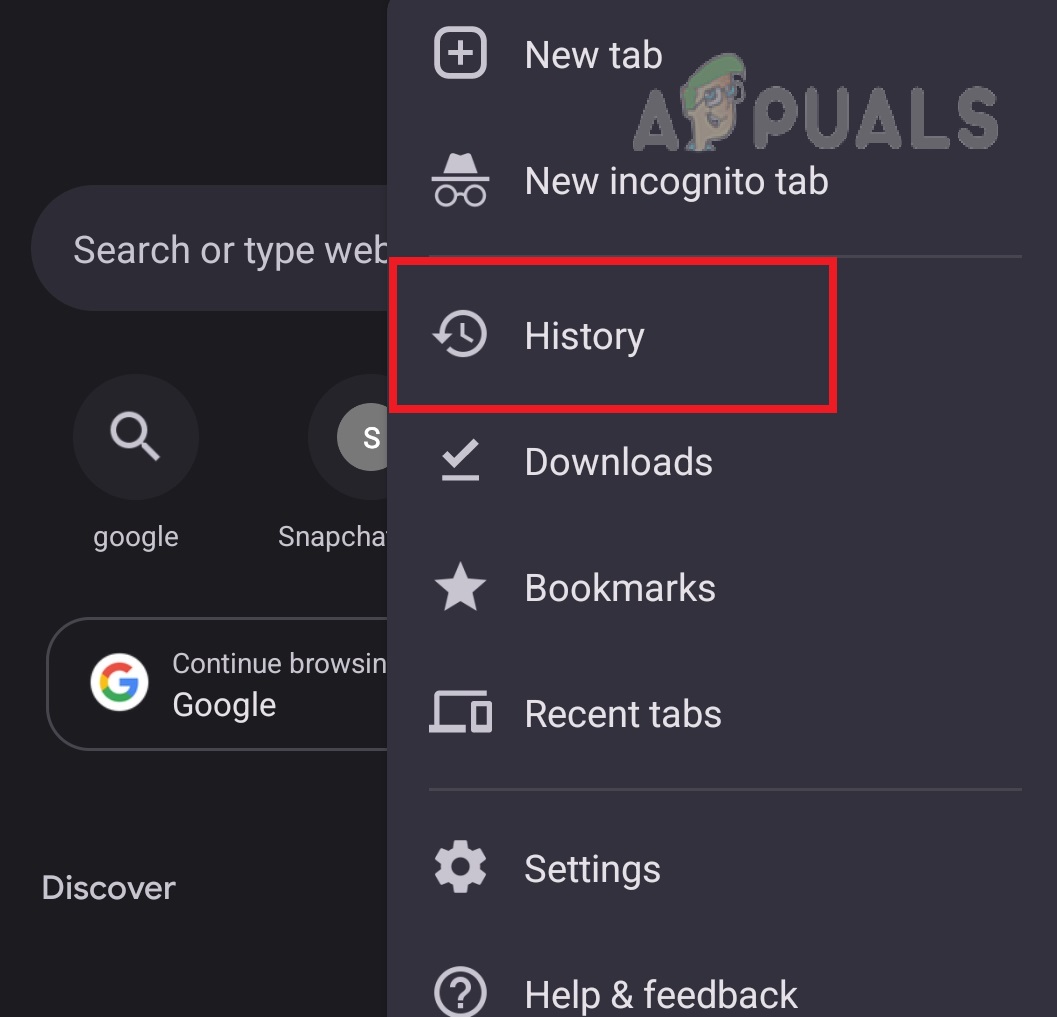The image size is (1057, 1017).
Task: Select the Recent tabs devices icon
Action: [x=460, y=714]
